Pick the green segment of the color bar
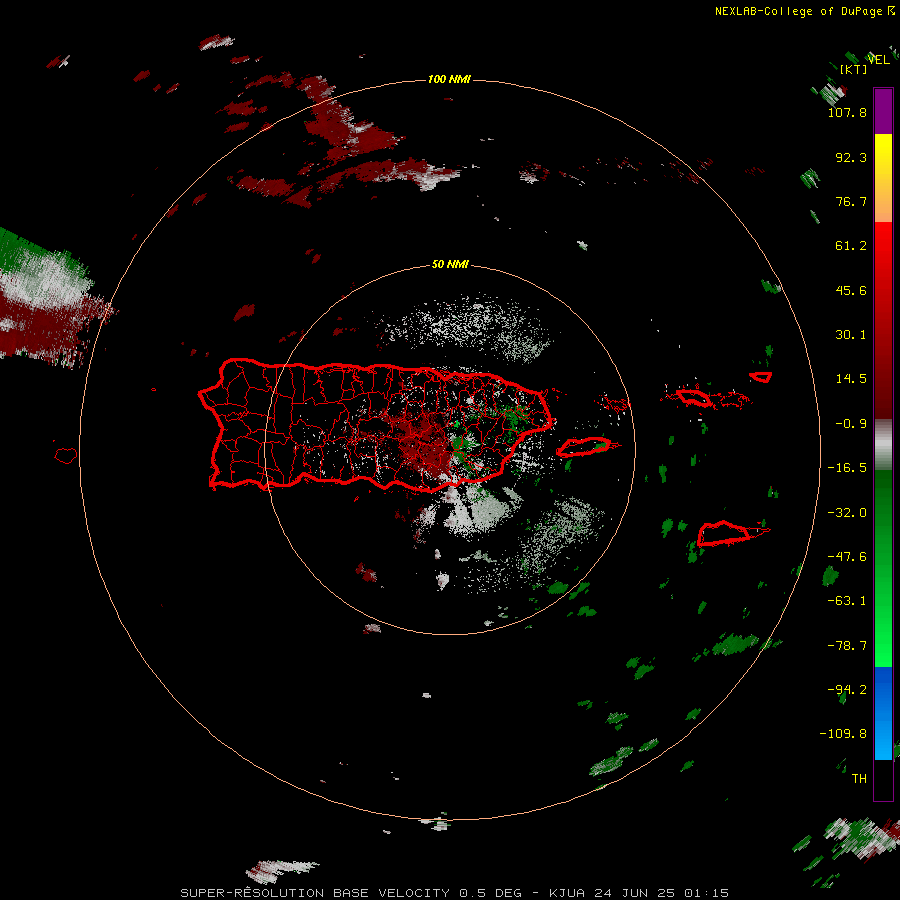The width and height of the screenshot is (900, 900). coord(883,568)
